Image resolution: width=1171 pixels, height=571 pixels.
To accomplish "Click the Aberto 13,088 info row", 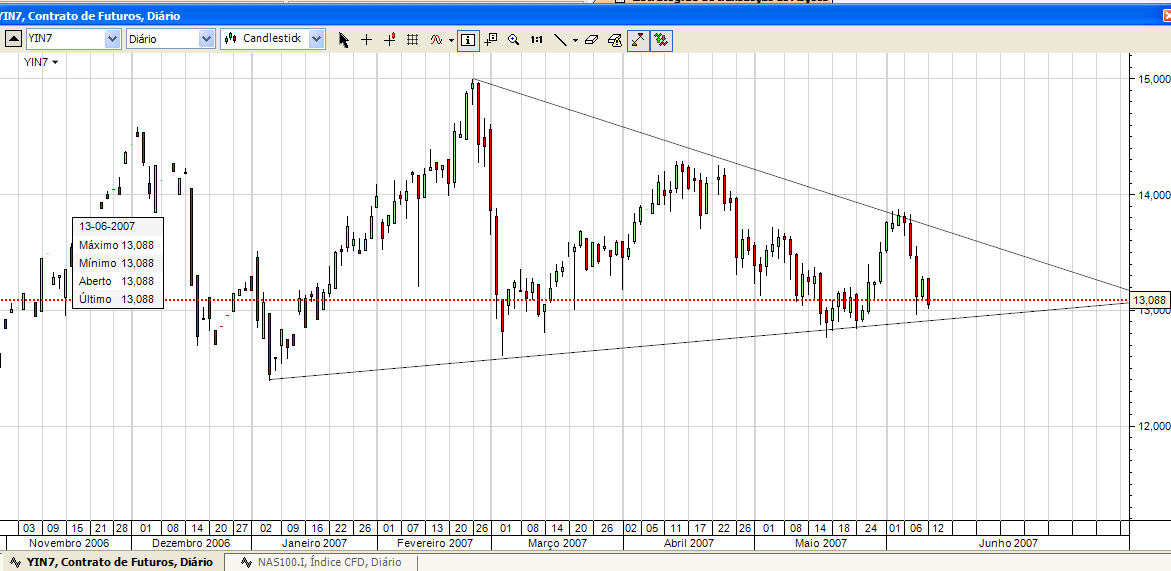I will point(117,281).
